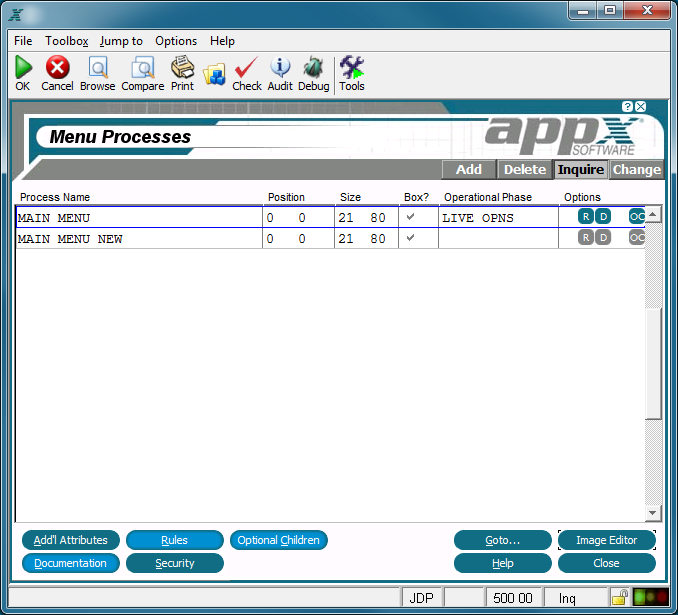Click the Print printer icon
The width and height of the screenshot is (678, 615).
click(182, 67)
